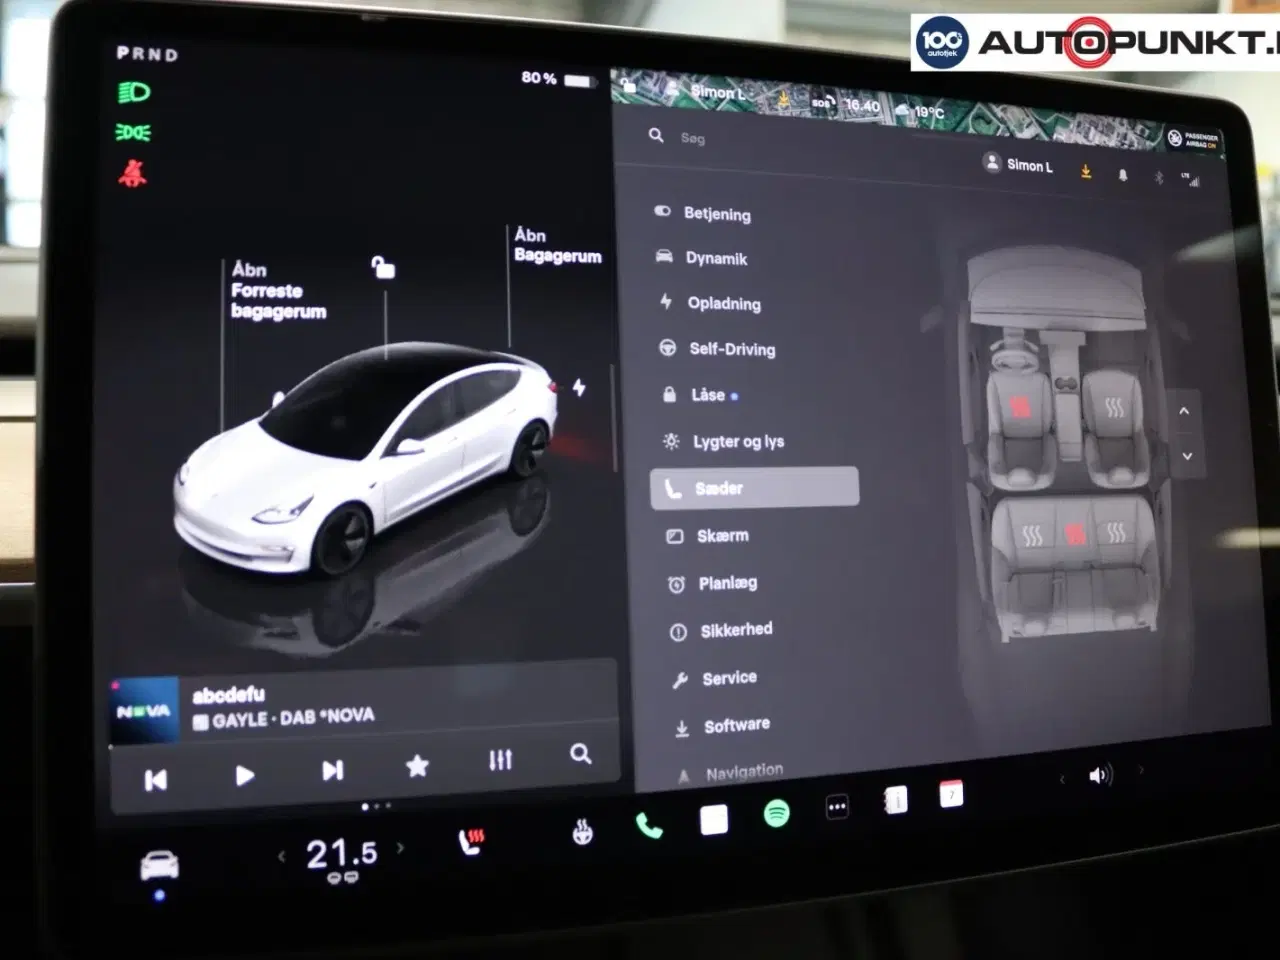The image size is (1280, 960).
Task: Tap the volume speaker icon
Action: tap(1100, 775)
